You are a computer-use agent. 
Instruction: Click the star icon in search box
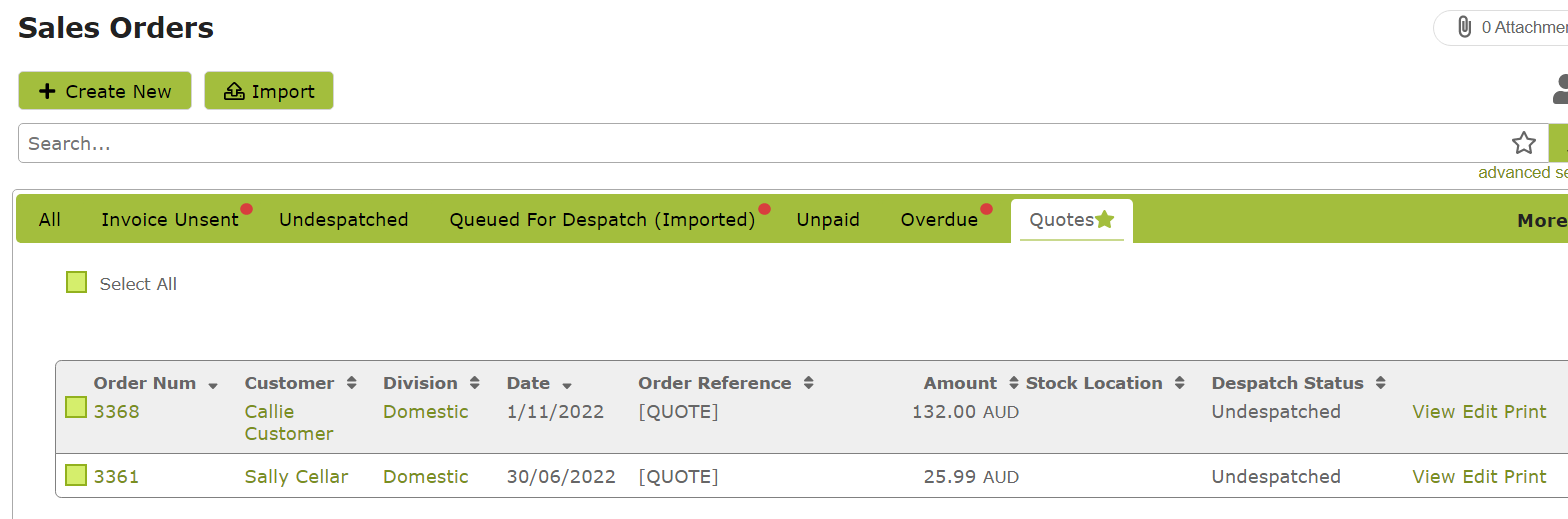(1523, 143)
